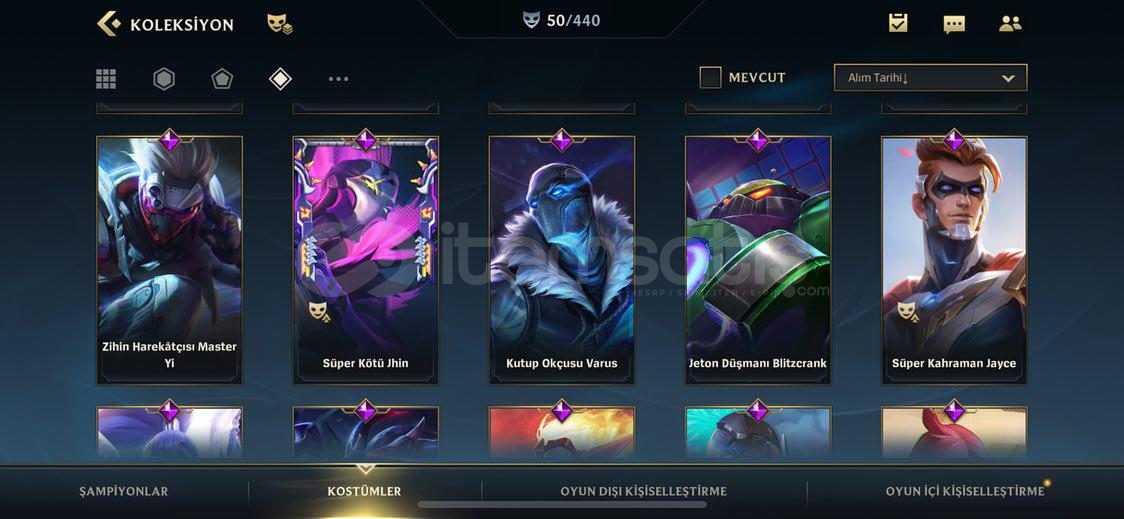Open Kutup Okçusu Varus skin card
This screenshot has width=1124, height=519.
562,260
